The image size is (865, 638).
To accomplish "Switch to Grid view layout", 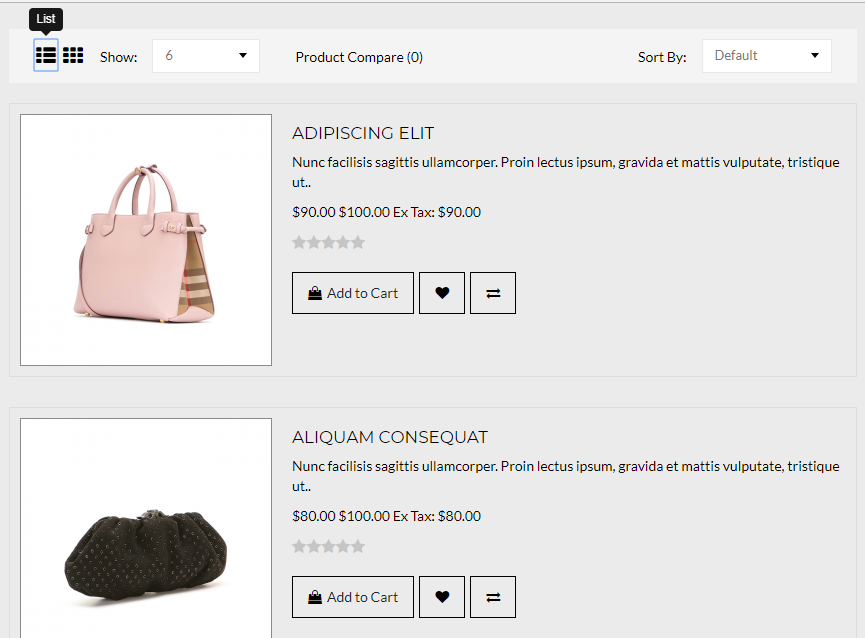I will point(73,55).
